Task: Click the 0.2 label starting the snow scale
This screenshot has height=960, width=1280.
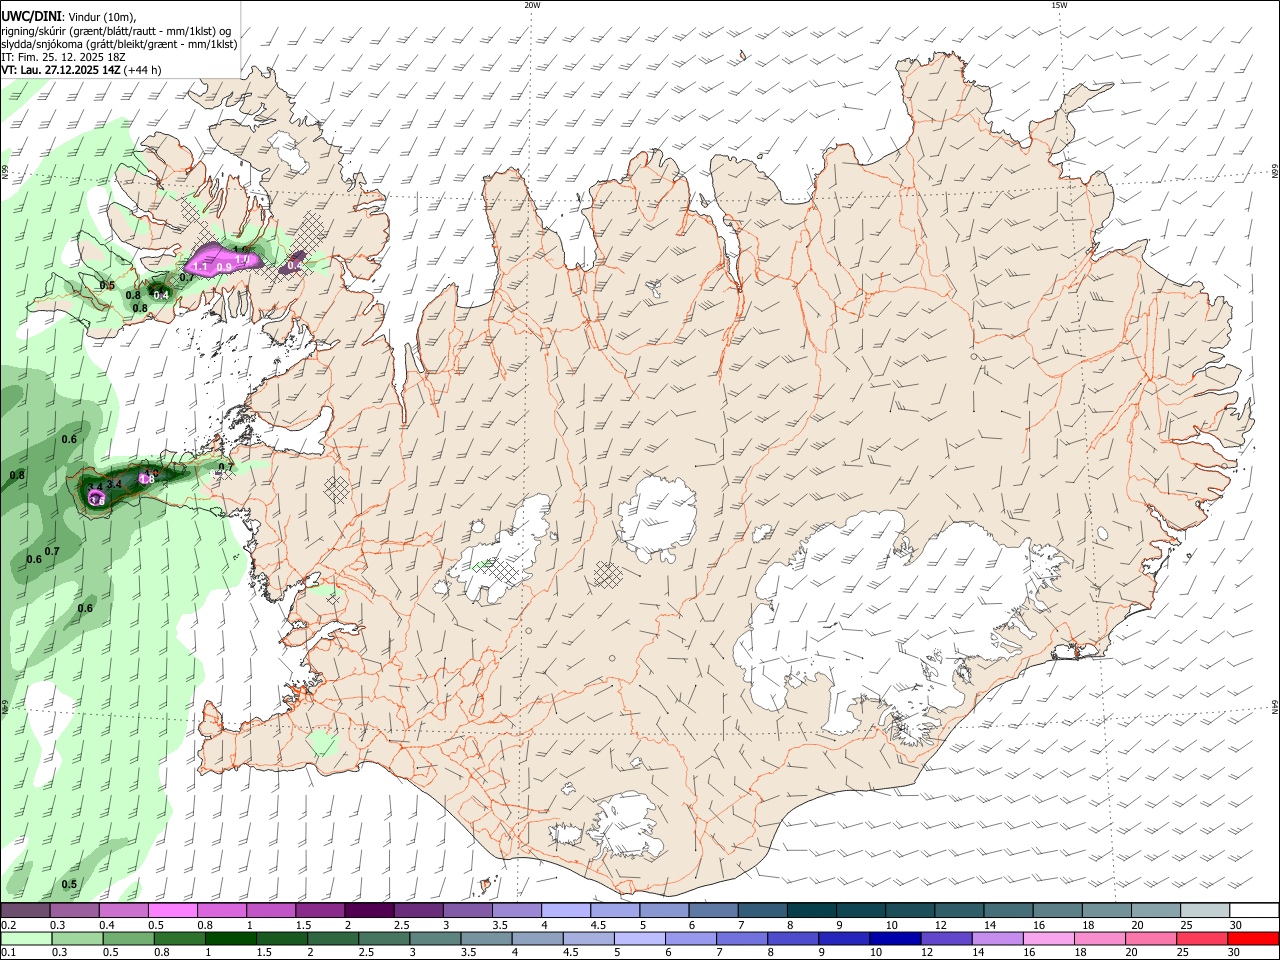Action: pos(8,925)
